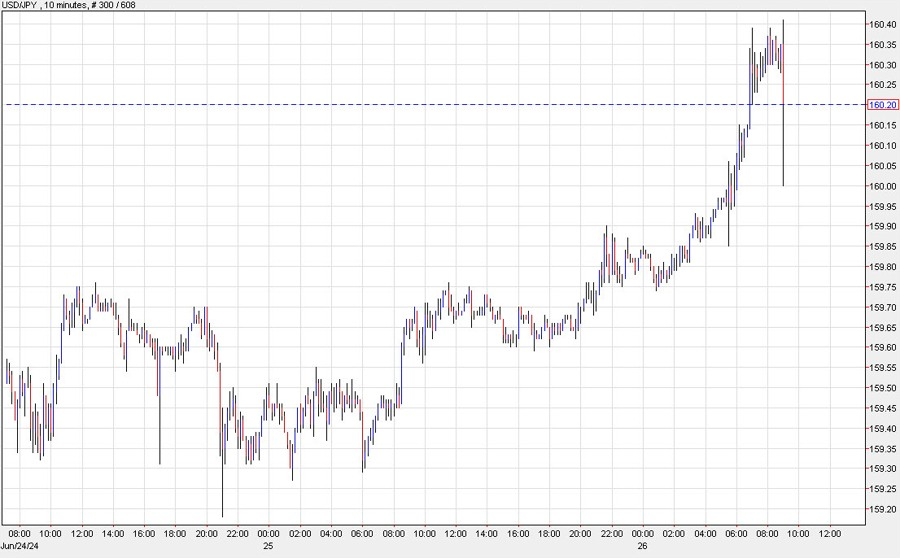900x558 pixels.
Task: Click the 159.35 price axis label
Action: point(883,448)
